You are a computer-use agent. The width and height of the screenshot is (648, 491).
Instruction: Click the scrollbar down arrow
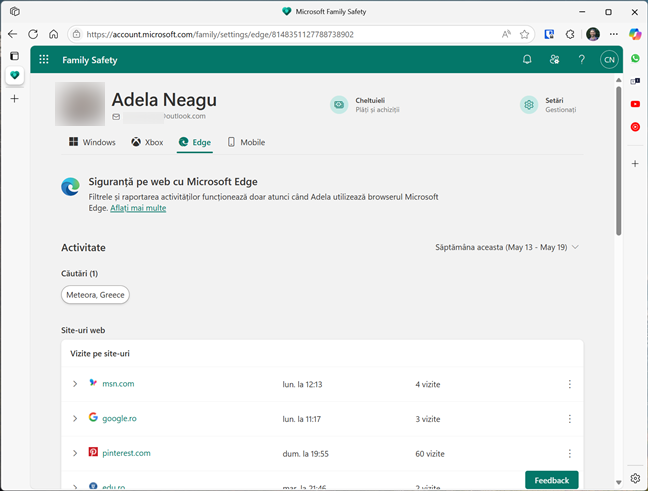[619, 482]
